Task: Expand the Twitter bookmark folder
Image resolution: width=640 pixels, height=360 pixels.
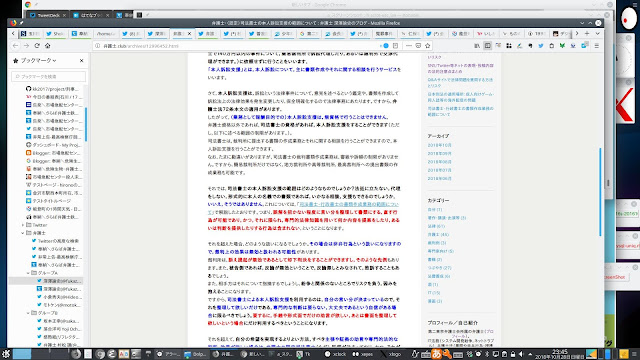Action: pos(23,225)
